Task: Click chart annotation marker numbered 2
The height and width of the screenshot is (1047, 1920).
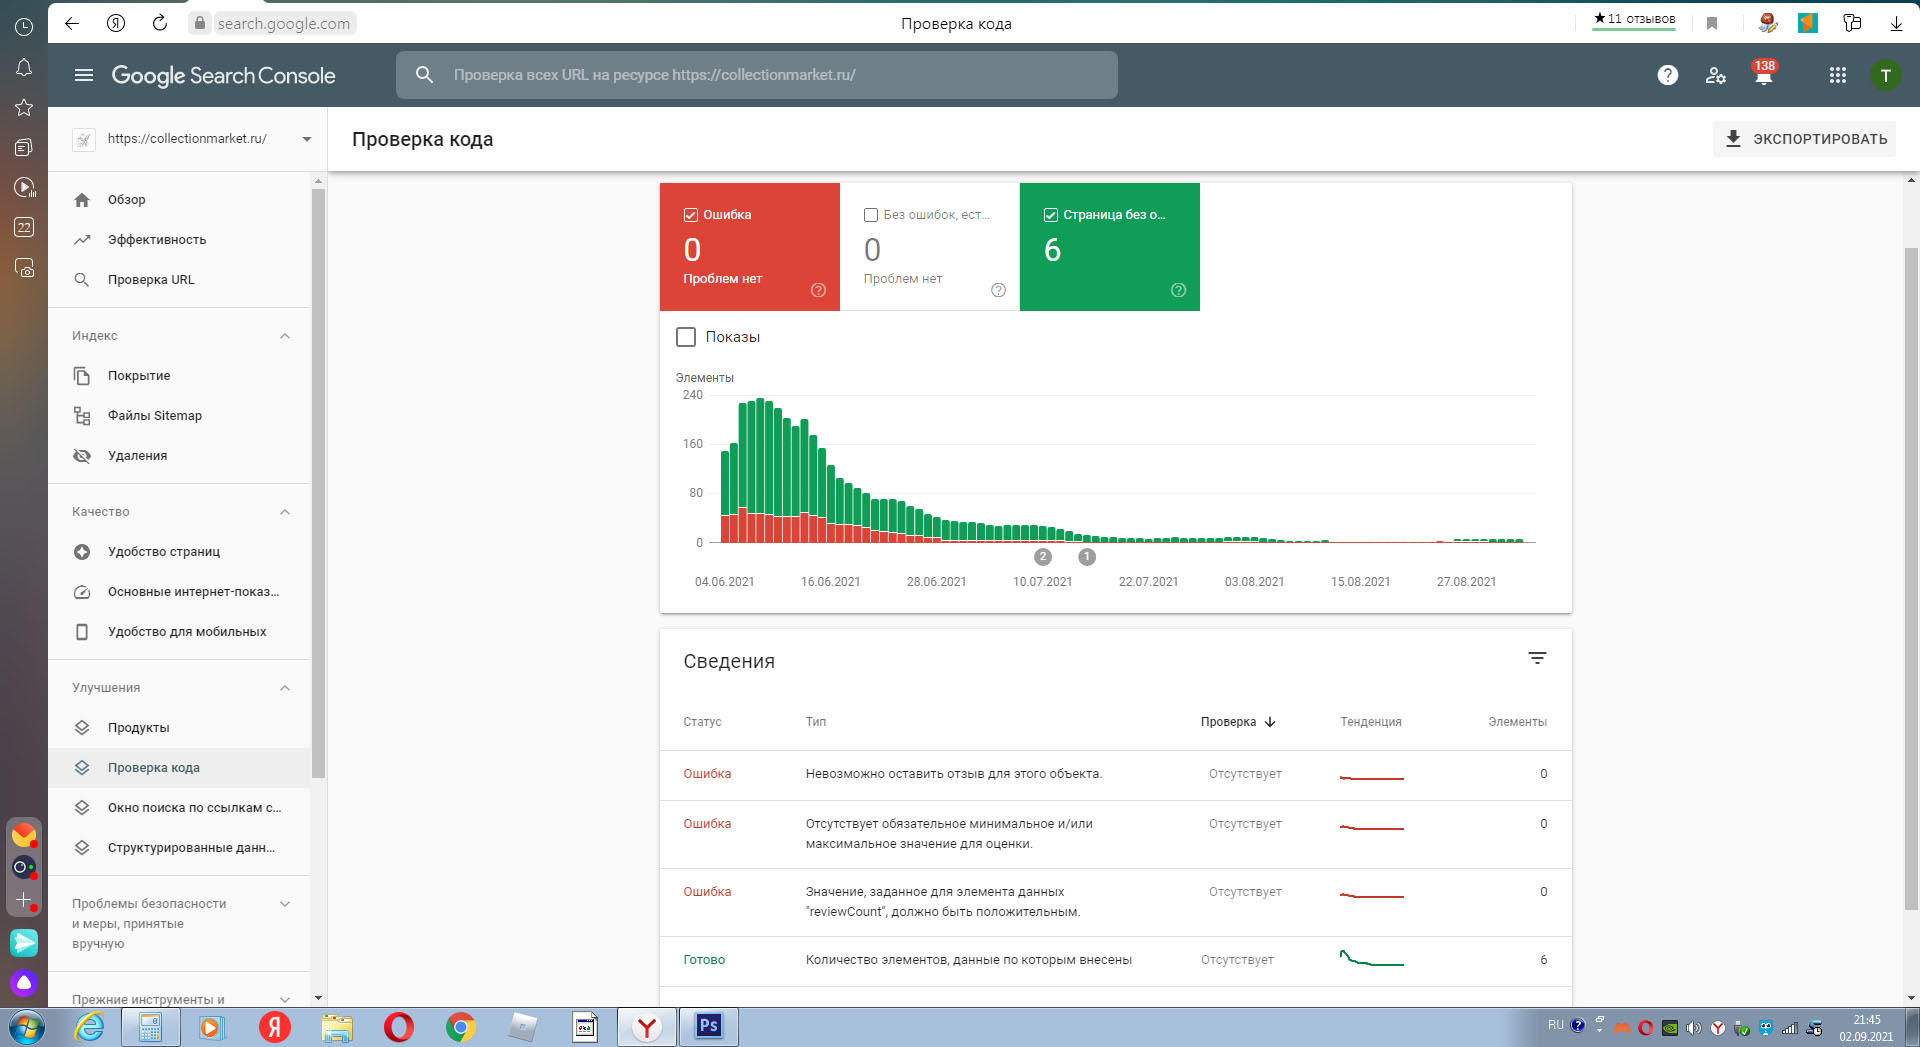Action: point(1043,557)
